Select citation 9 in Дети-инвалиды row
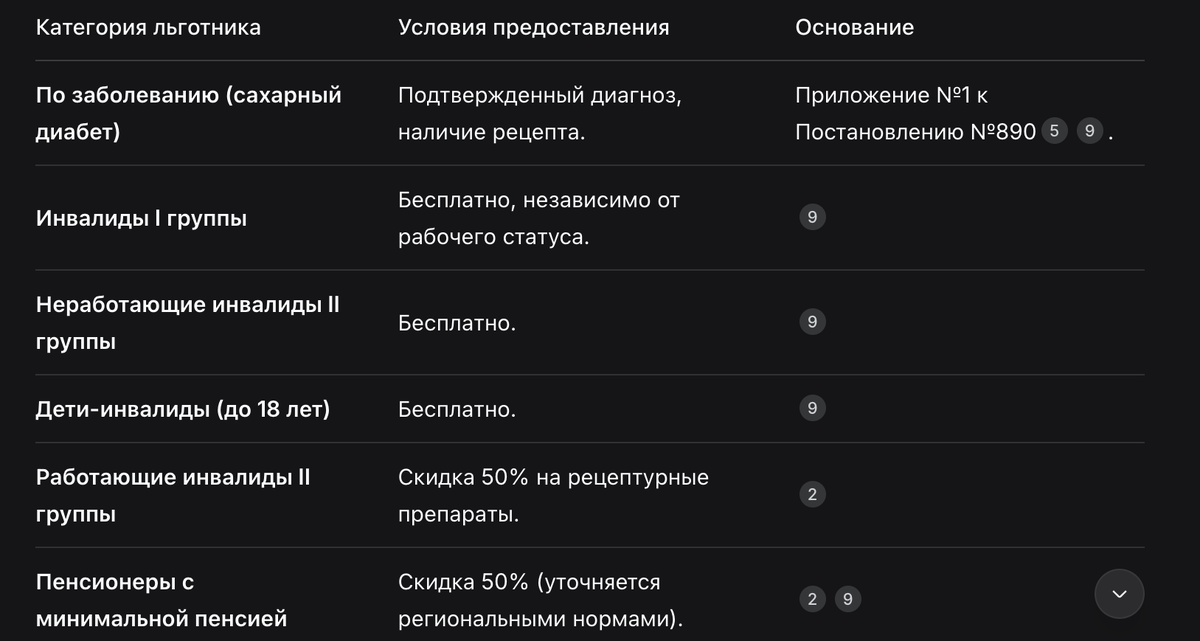 (x=812, y=408)
